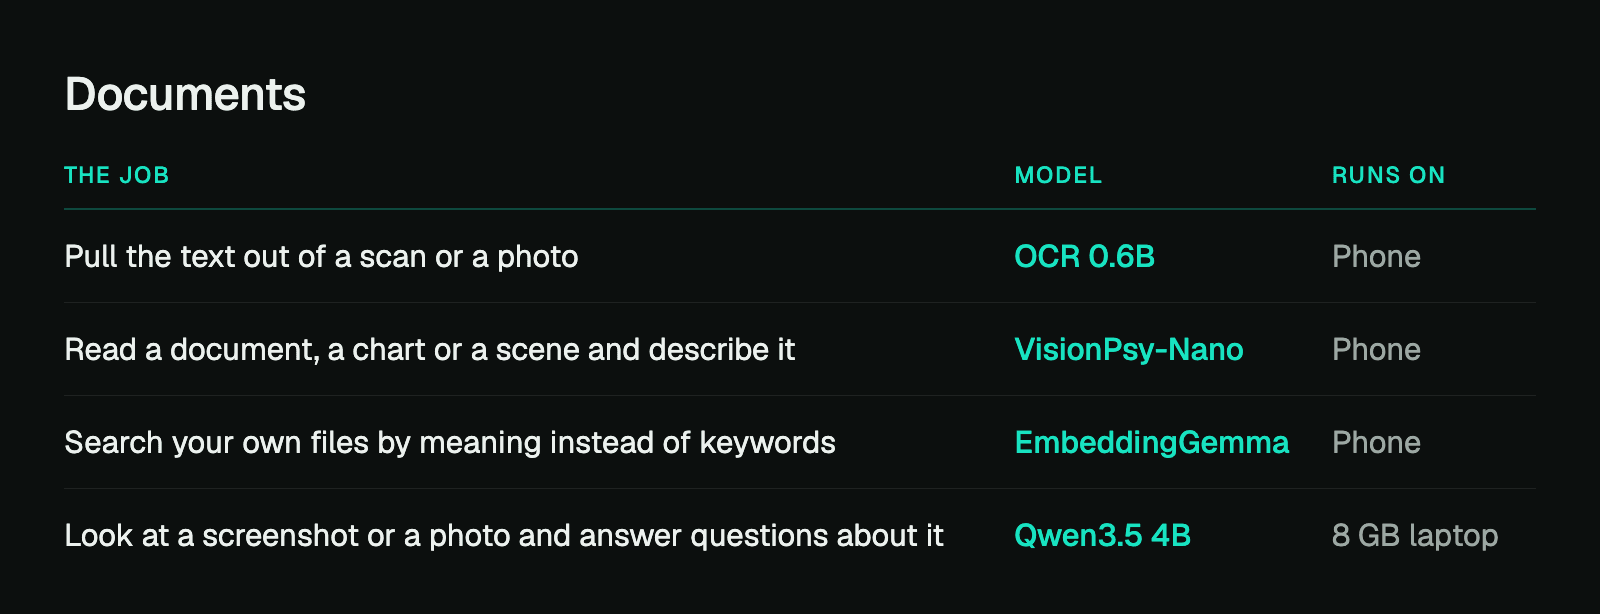Select 'Look at a screenshot or a photo' text
This screenshot has width=1600, height=614.
coord(504,535)
